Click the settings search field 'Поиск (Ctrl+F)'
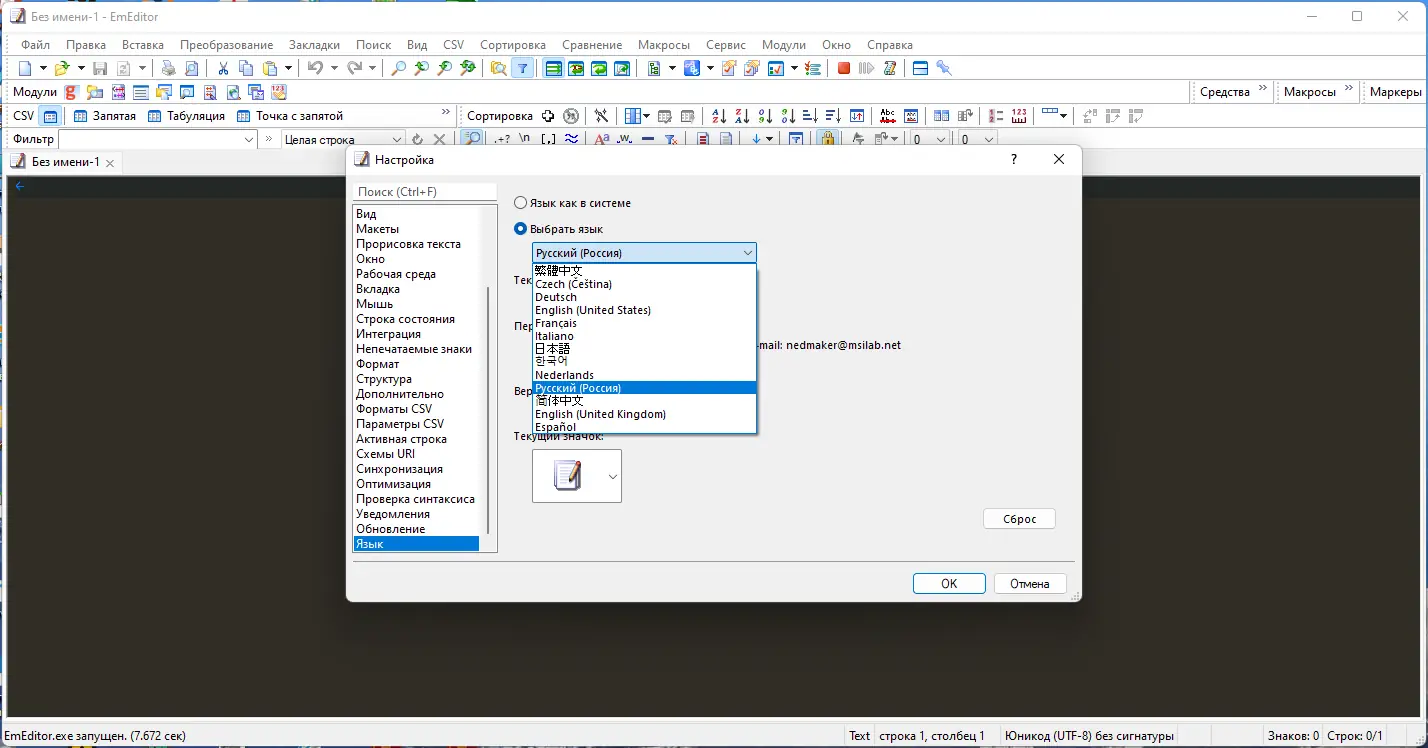 (x=425, y=192)
